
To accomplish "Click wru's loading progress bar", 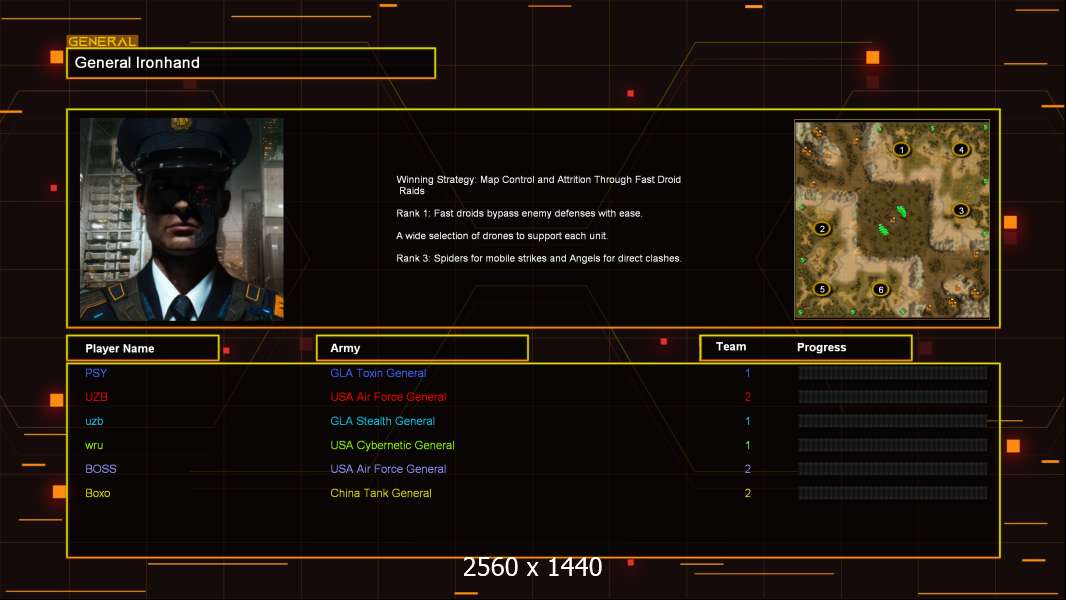I will [x=893, y=445].
